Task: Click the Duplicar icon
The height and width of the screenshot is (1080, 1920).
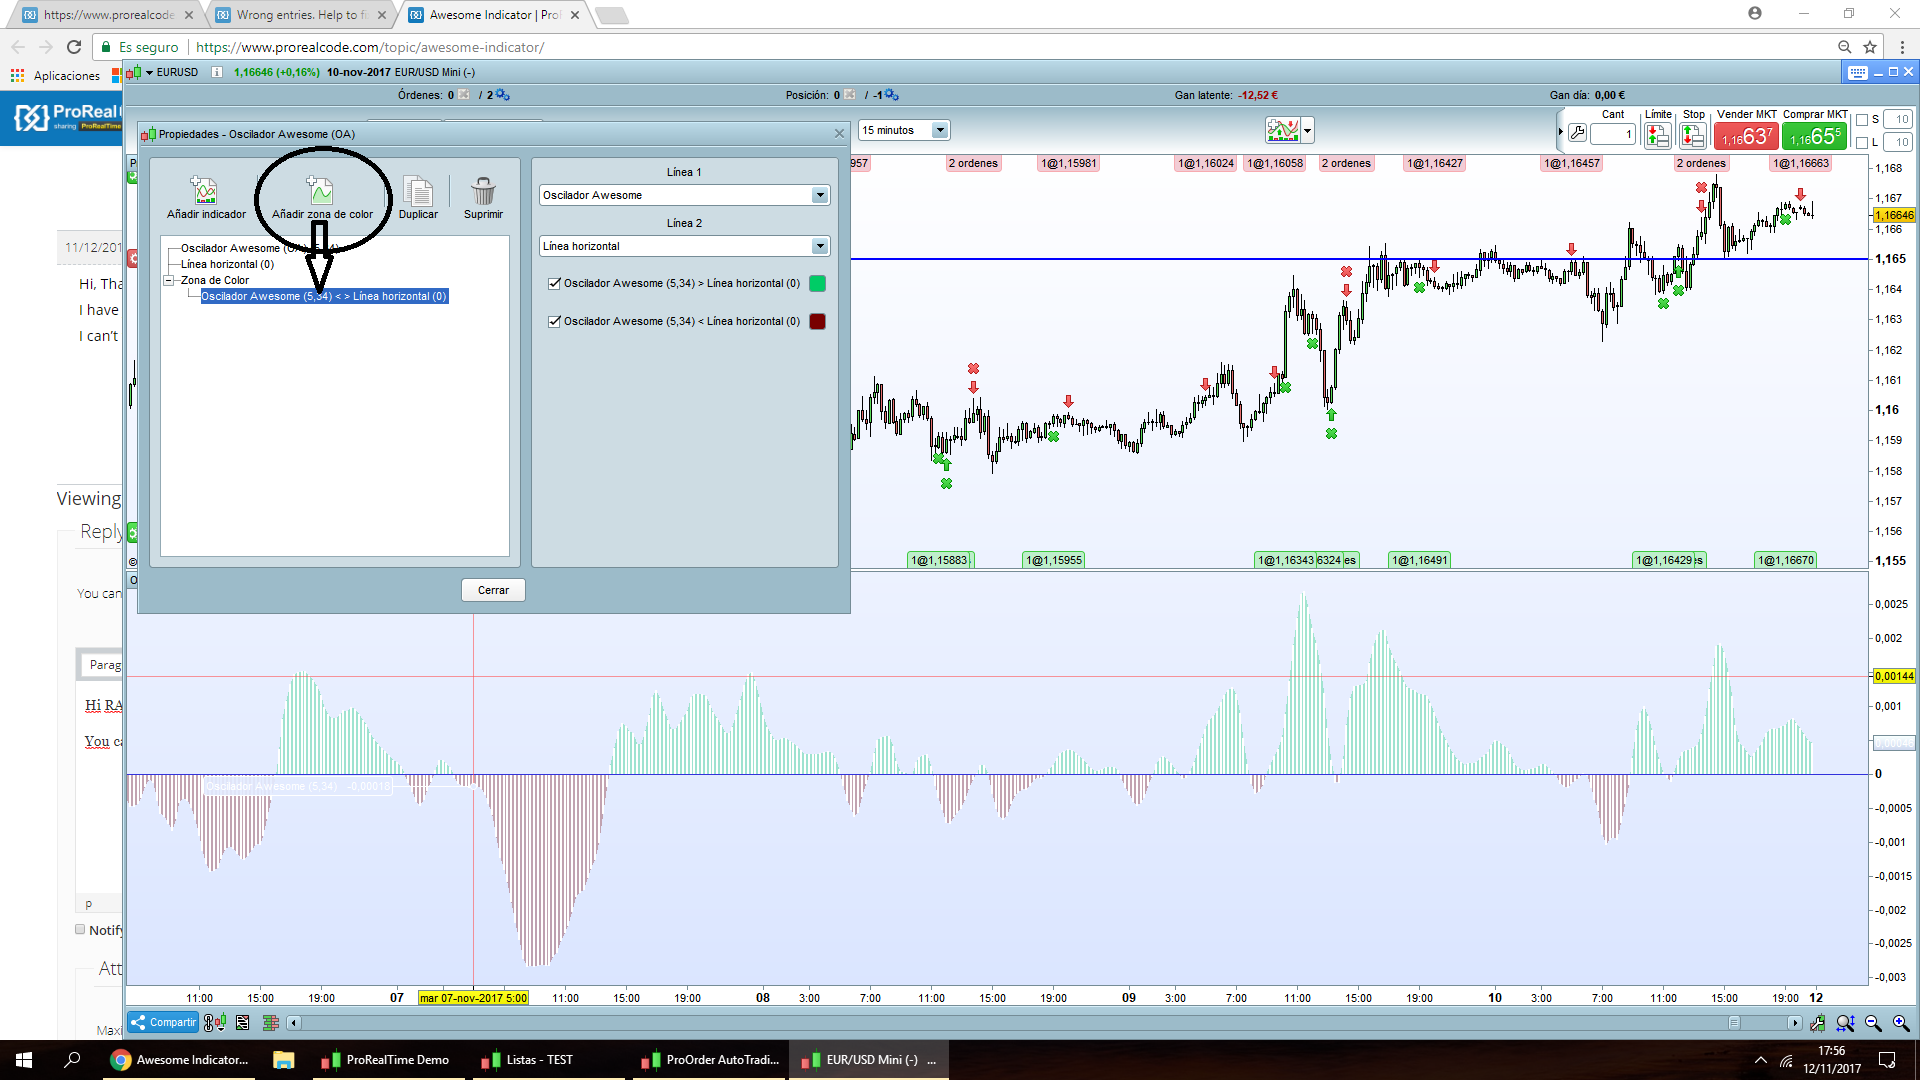Action: [x=418, y=191]
